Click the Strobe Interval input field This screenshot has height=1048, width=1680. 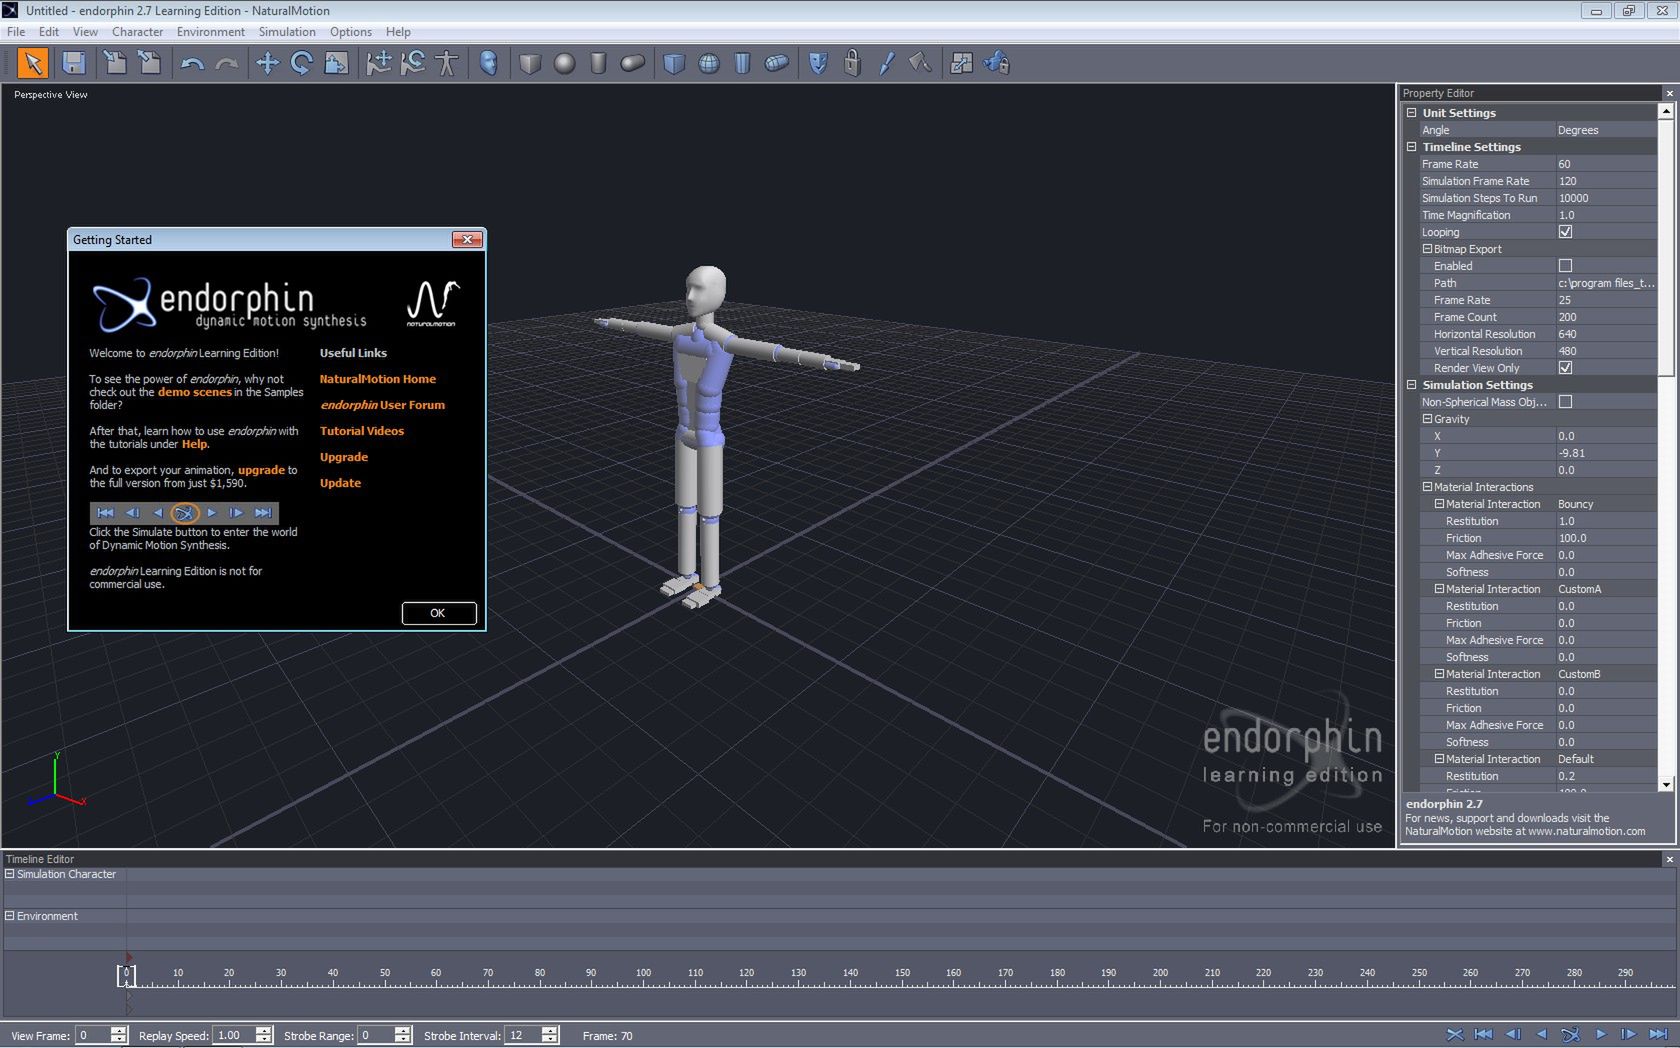coord(522,1035)
